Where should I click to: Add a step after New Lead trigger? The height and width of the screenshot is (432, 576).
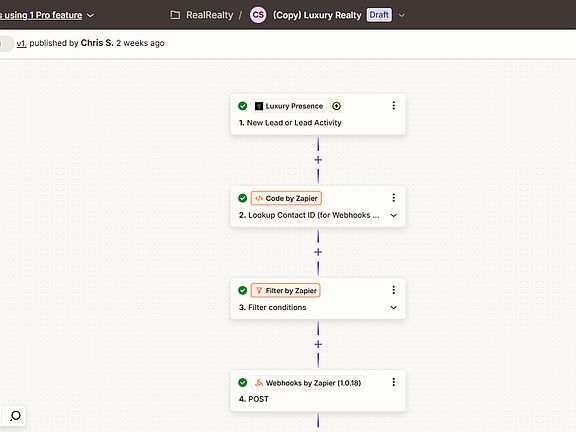coord(318,160)
